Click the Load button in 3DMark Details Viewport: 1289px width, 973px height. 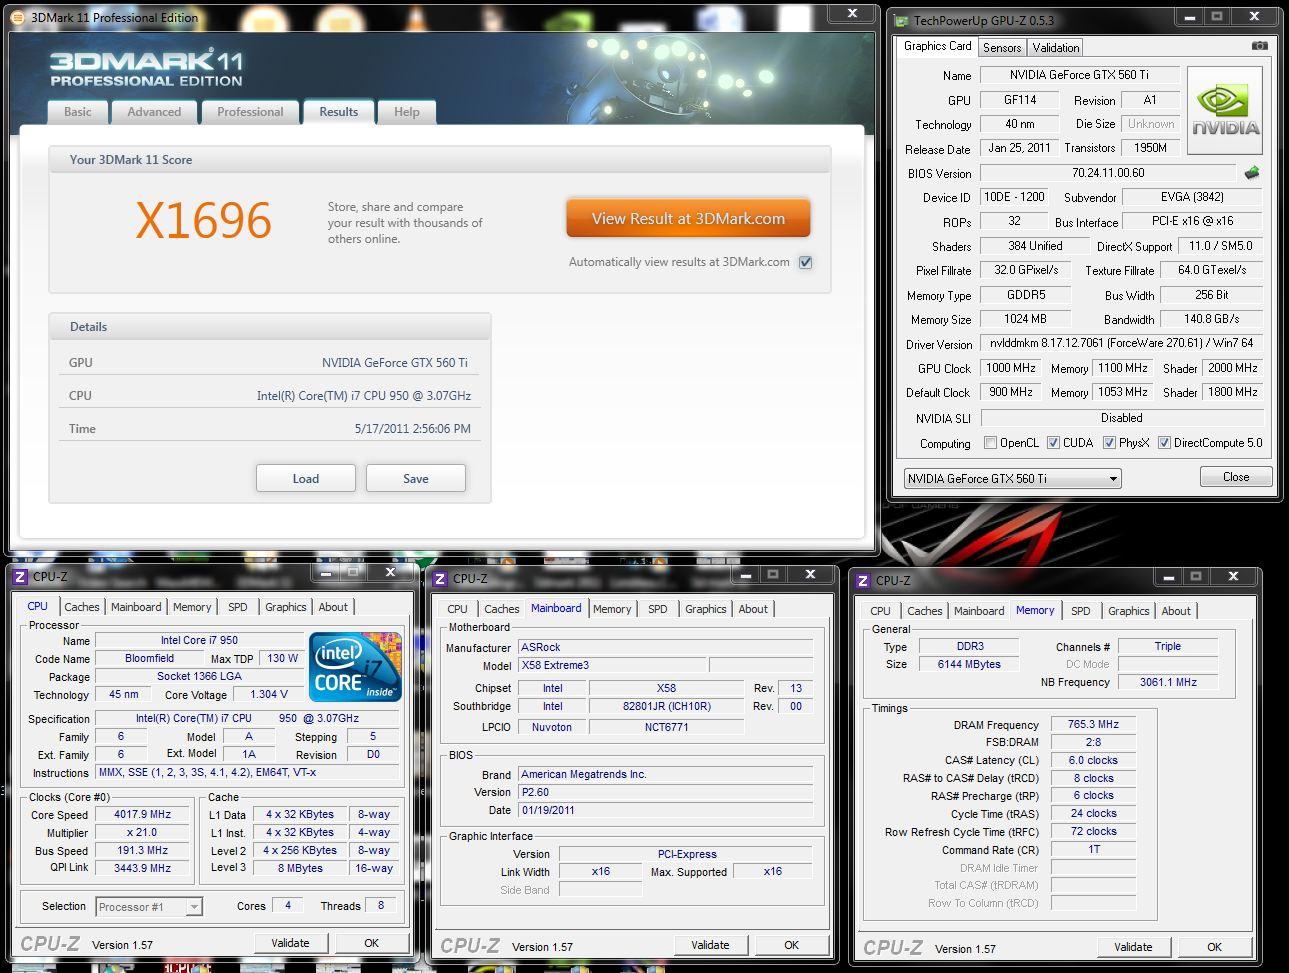click(306, 478)
